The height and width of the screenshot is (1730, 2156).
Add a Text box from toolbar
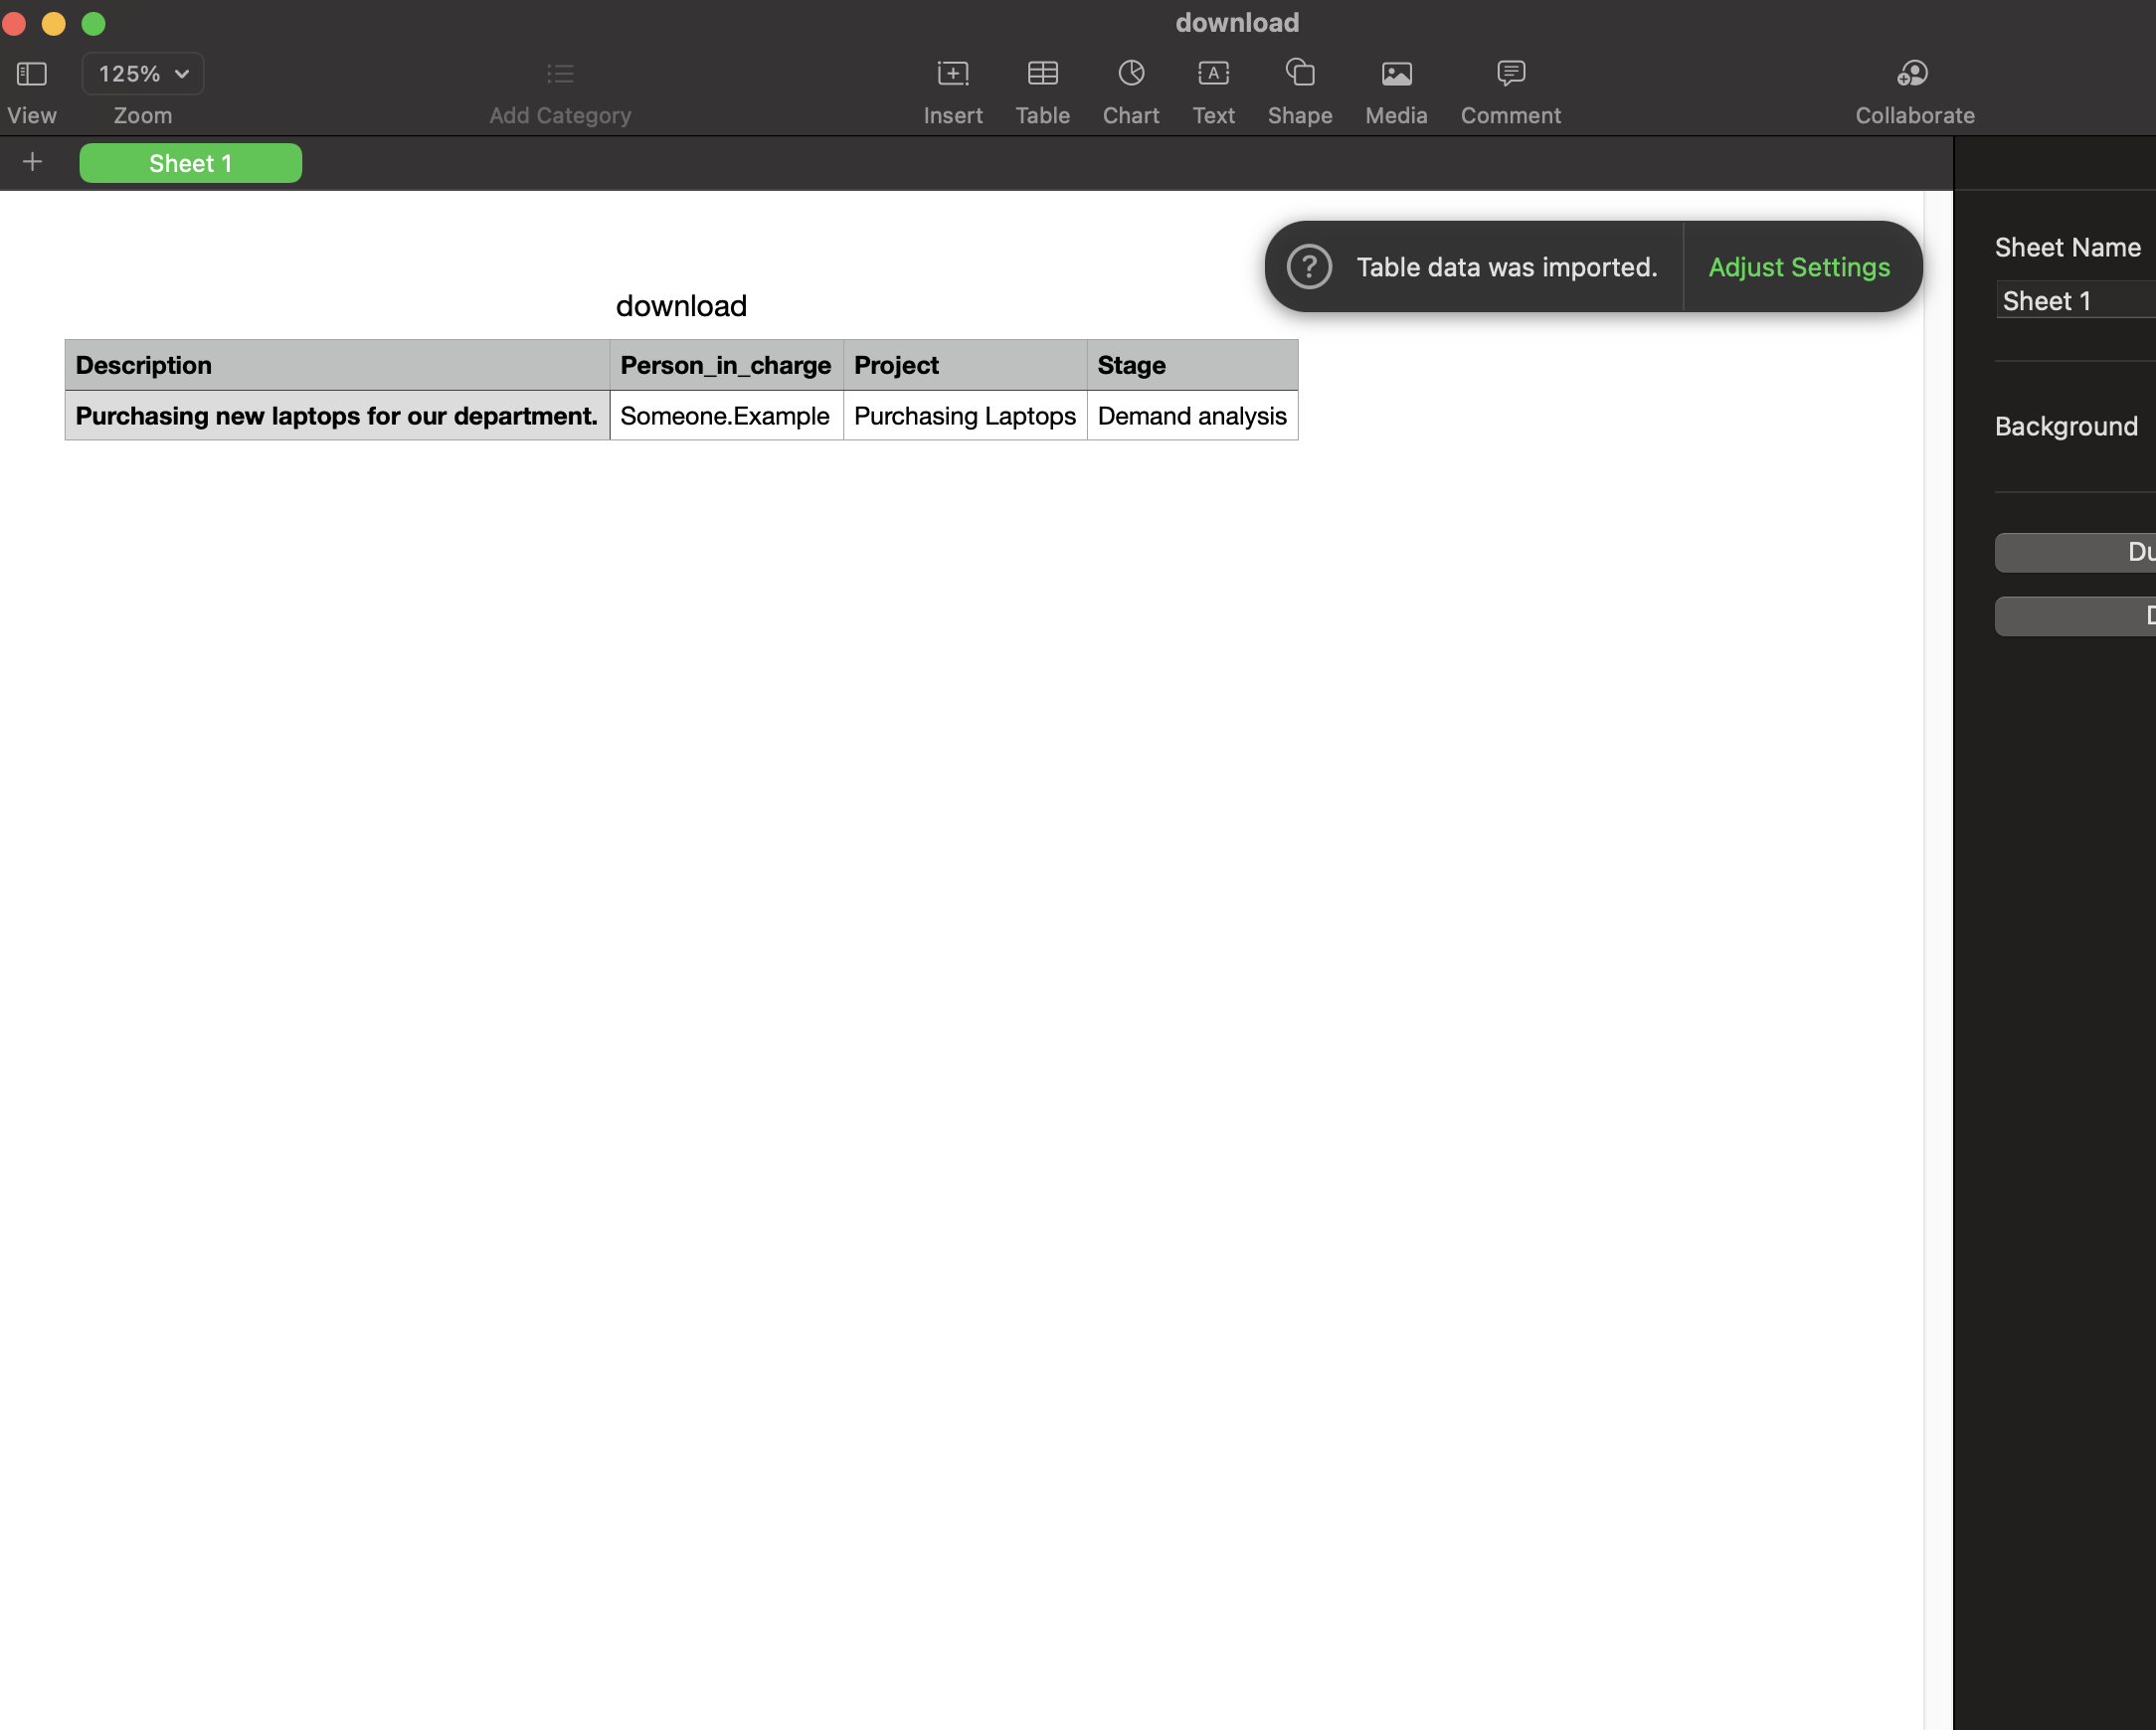(x=1213, y=74)
